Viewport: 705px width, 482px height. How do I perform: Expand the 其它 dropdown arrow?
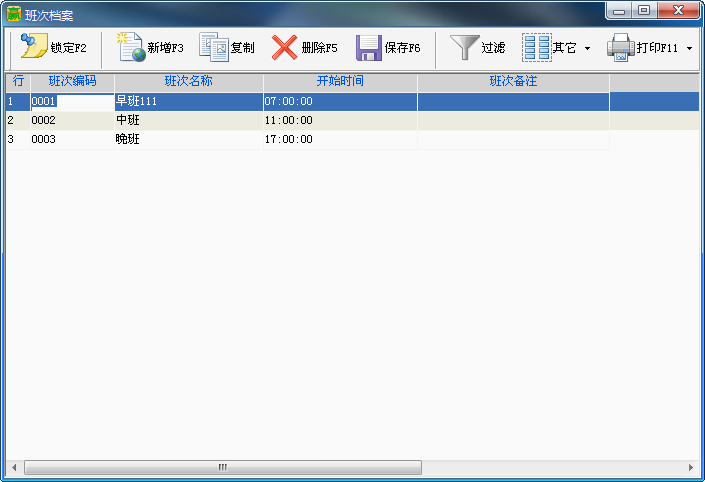pyautogui.click(x=587, y=48)
